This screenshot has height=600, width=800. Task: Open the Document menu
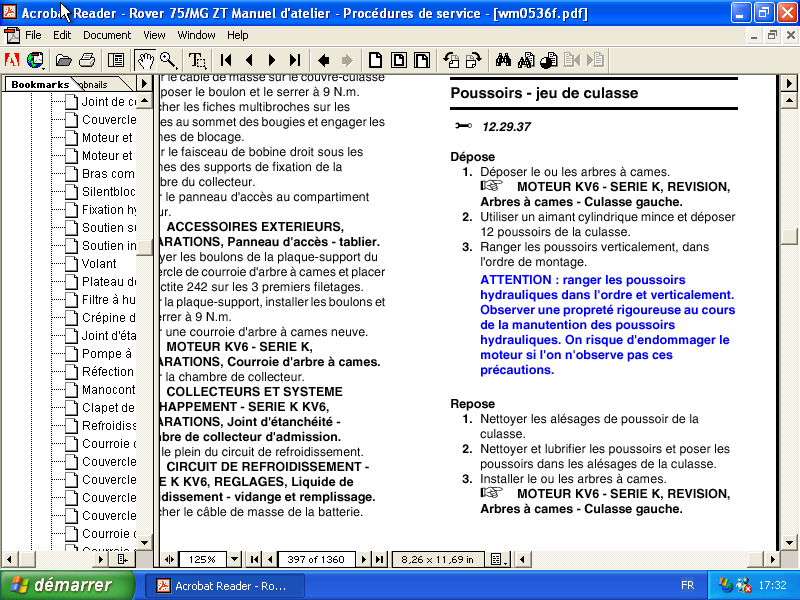coord(107,35)
